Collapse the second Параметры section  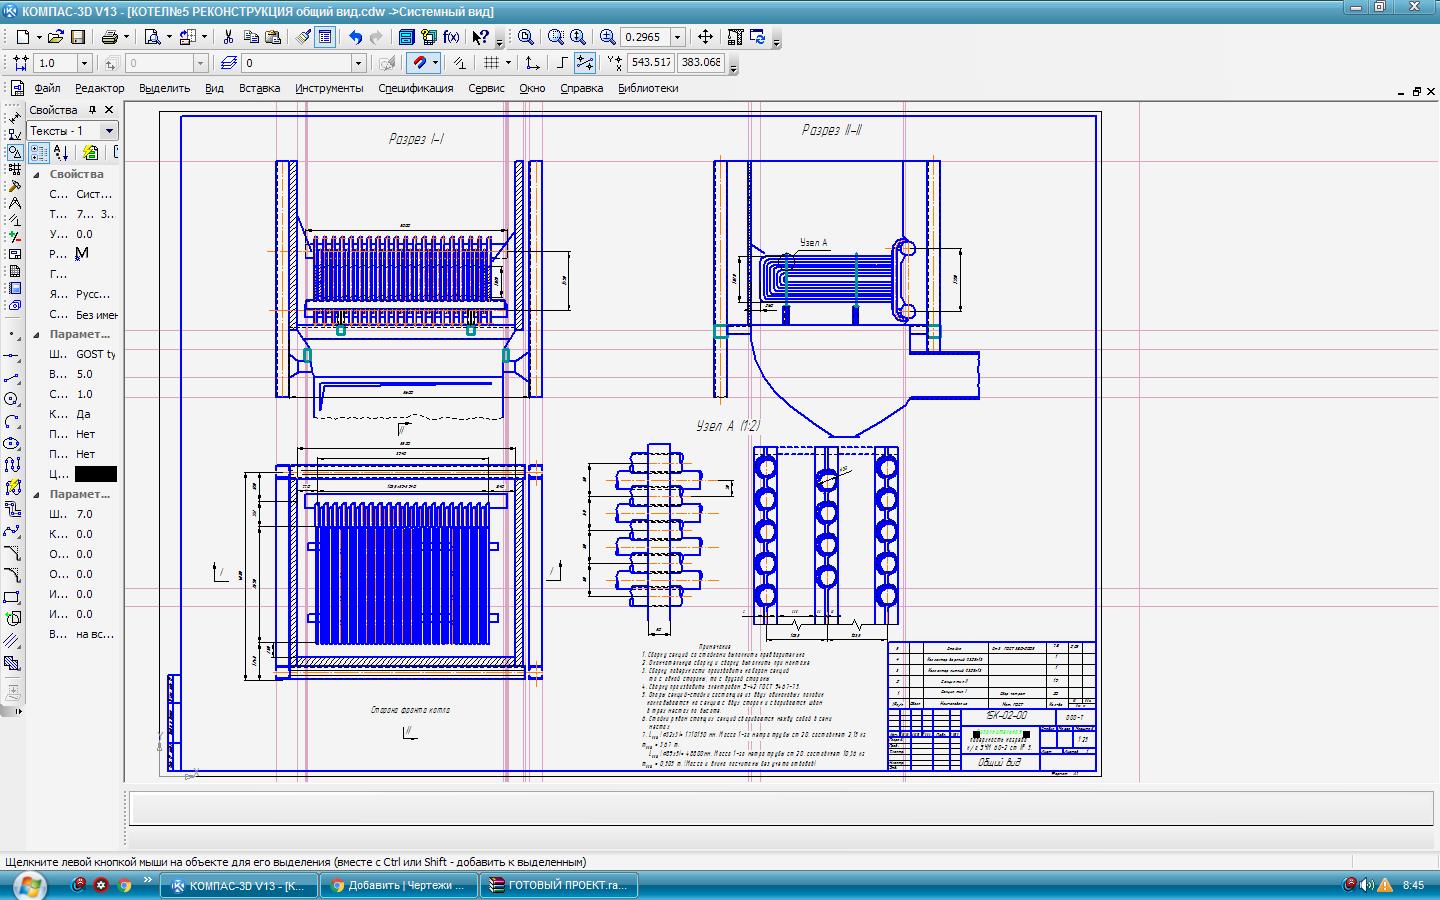(37, 494)
